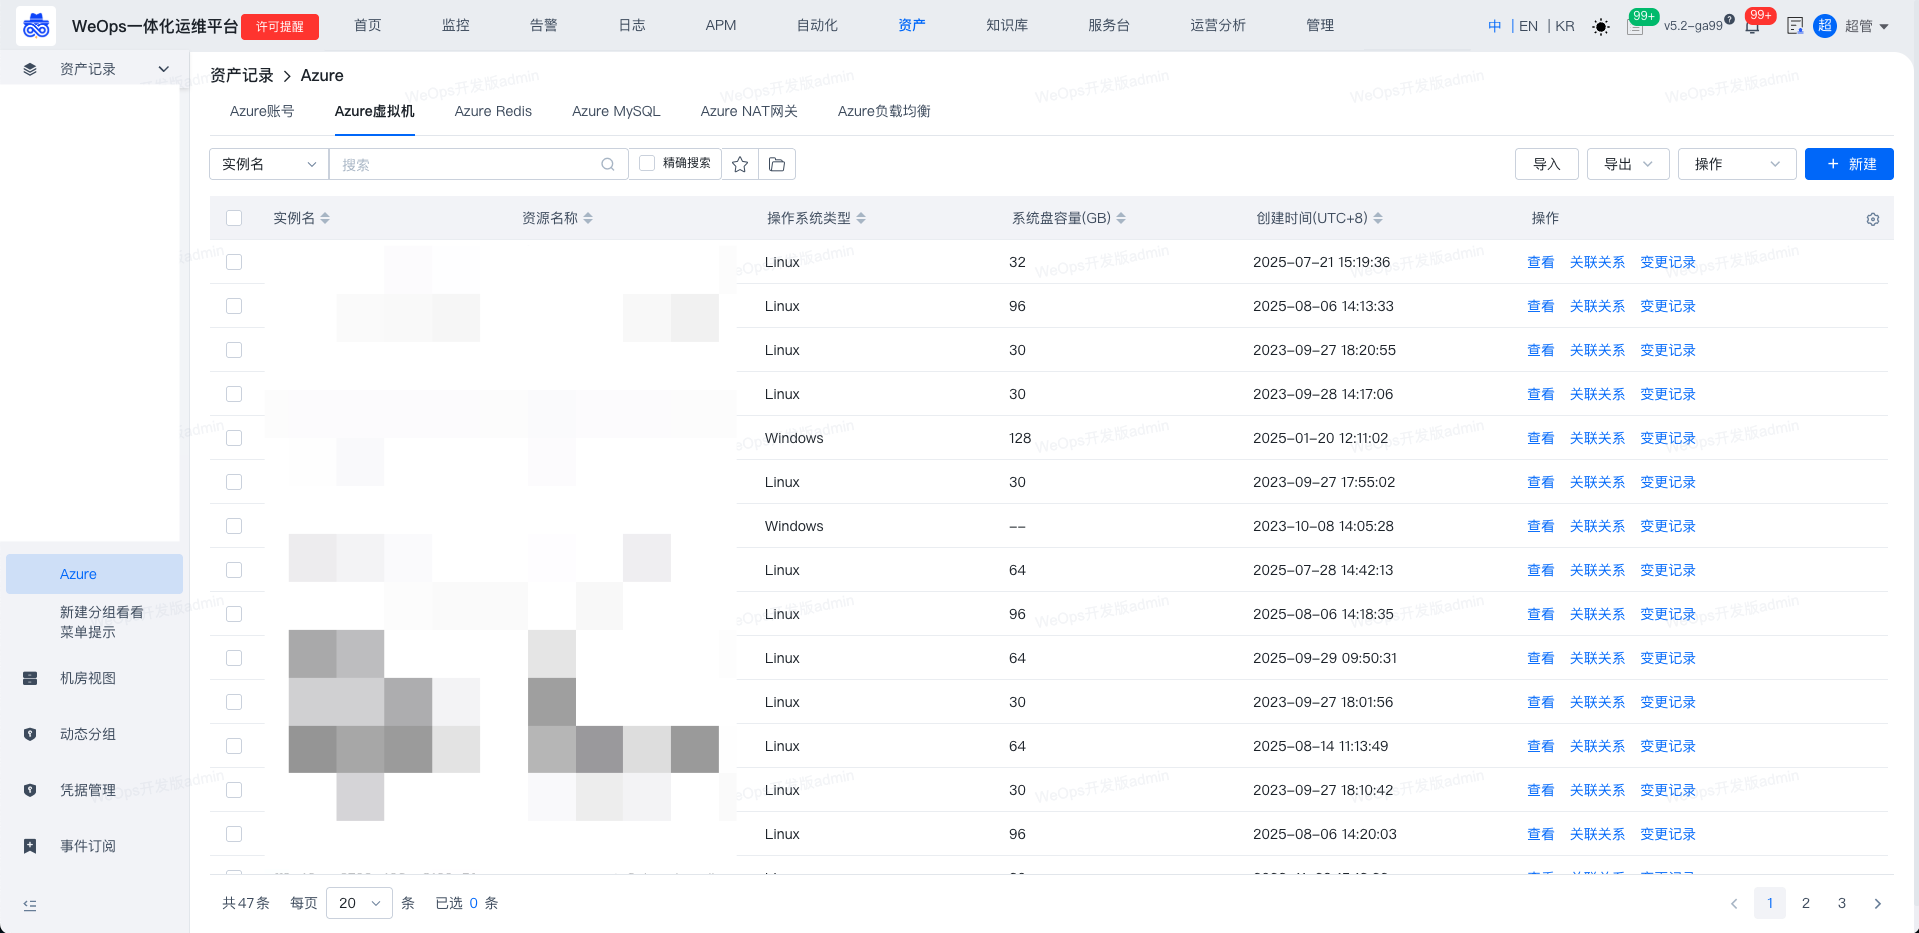Image resolution: width=1919 pixels, height=933 pixels.
Task: Expand the 超管 user menu
Action: [x=1867, y=26]
